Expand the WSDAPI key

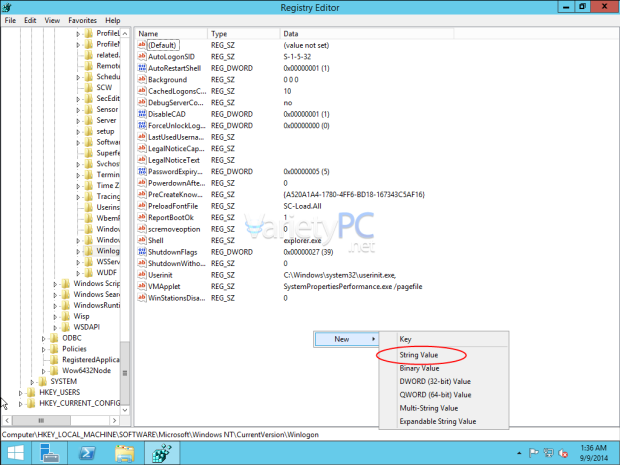click(55, 327)
